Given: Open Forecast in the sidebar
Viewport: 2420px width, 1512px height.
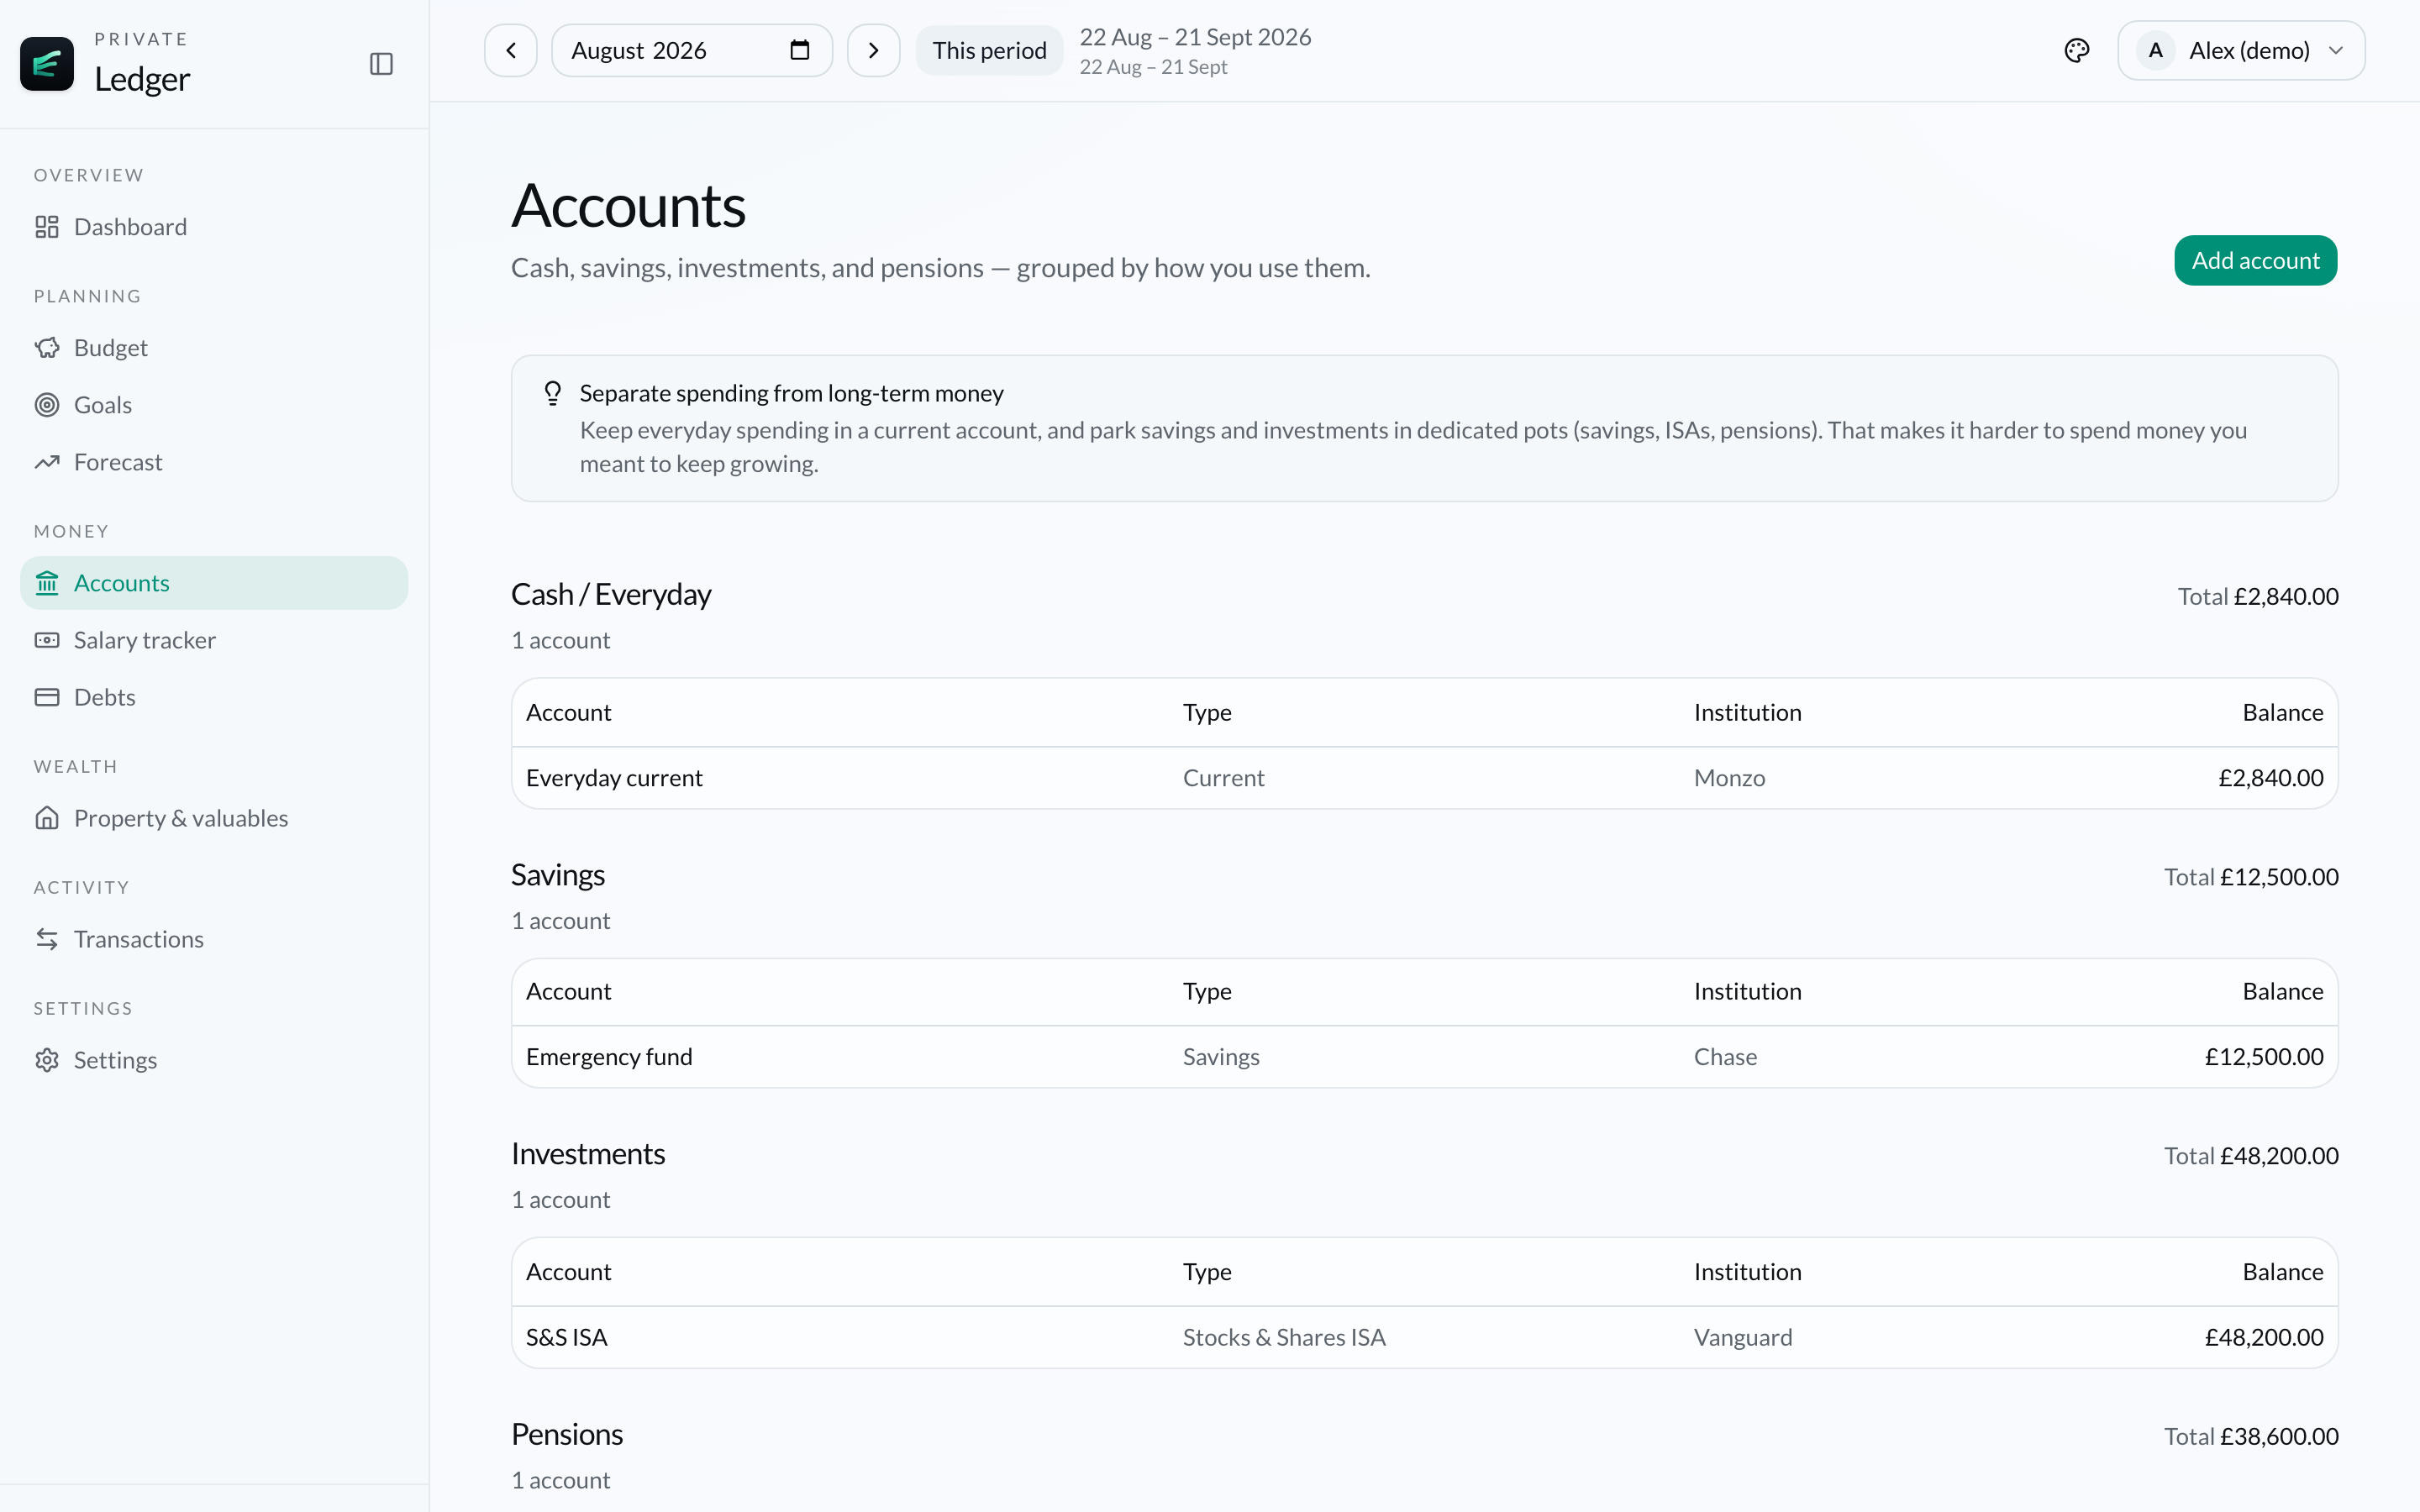Looking at the screenshot, I should tap(214, 462).
